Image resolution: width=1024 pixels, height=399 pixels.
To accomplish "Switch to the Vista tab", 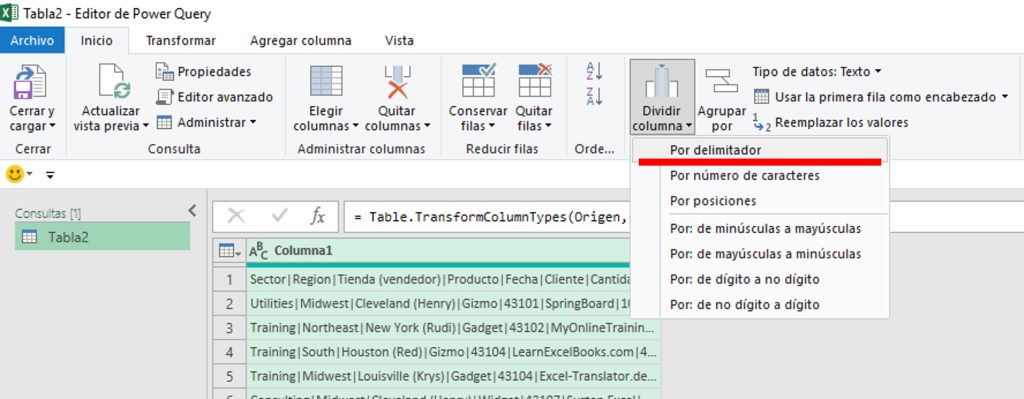I will coord(399,40).
